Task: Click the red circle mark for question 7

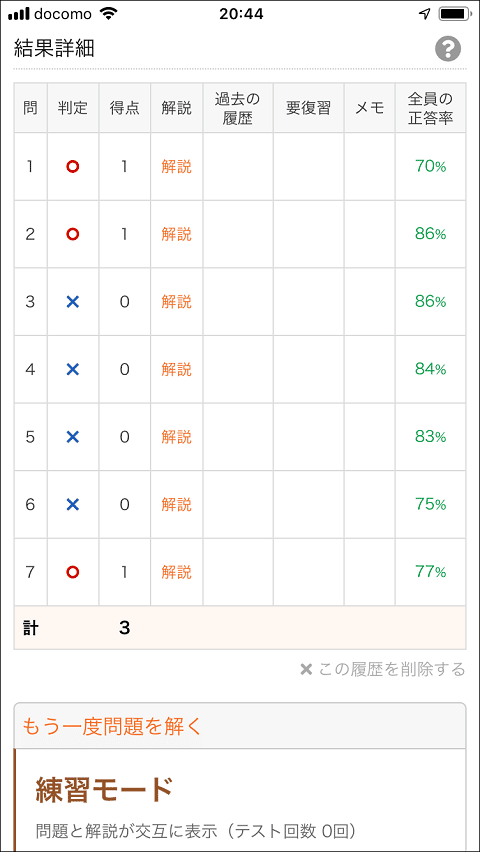Action: 73,572
